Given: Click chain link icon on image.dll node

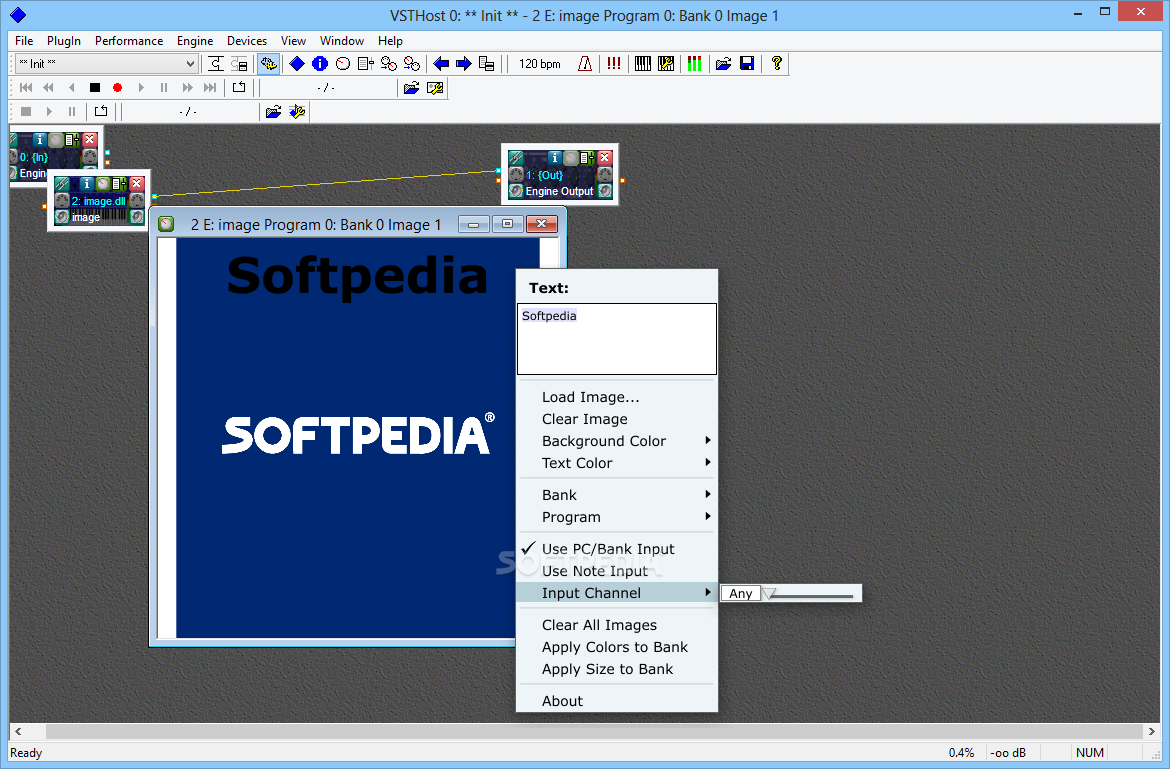Looking at the screenshot, I should click(61, 183).
